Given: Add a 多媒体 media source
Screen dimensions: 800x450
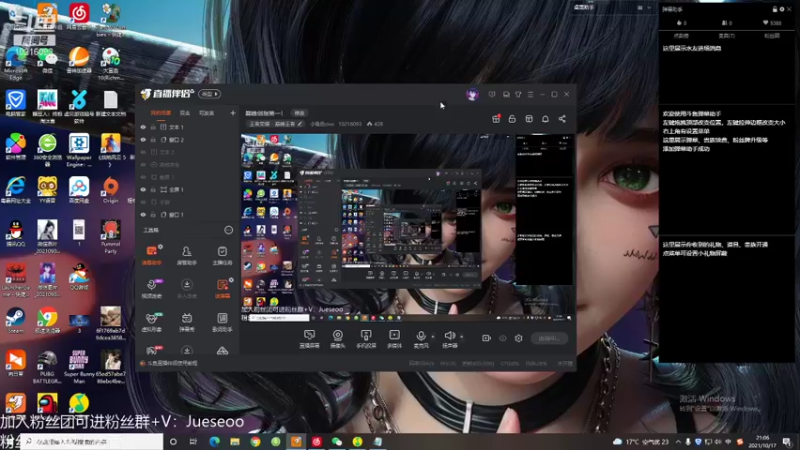Looking at the screenshot, I should pos(394,339).
